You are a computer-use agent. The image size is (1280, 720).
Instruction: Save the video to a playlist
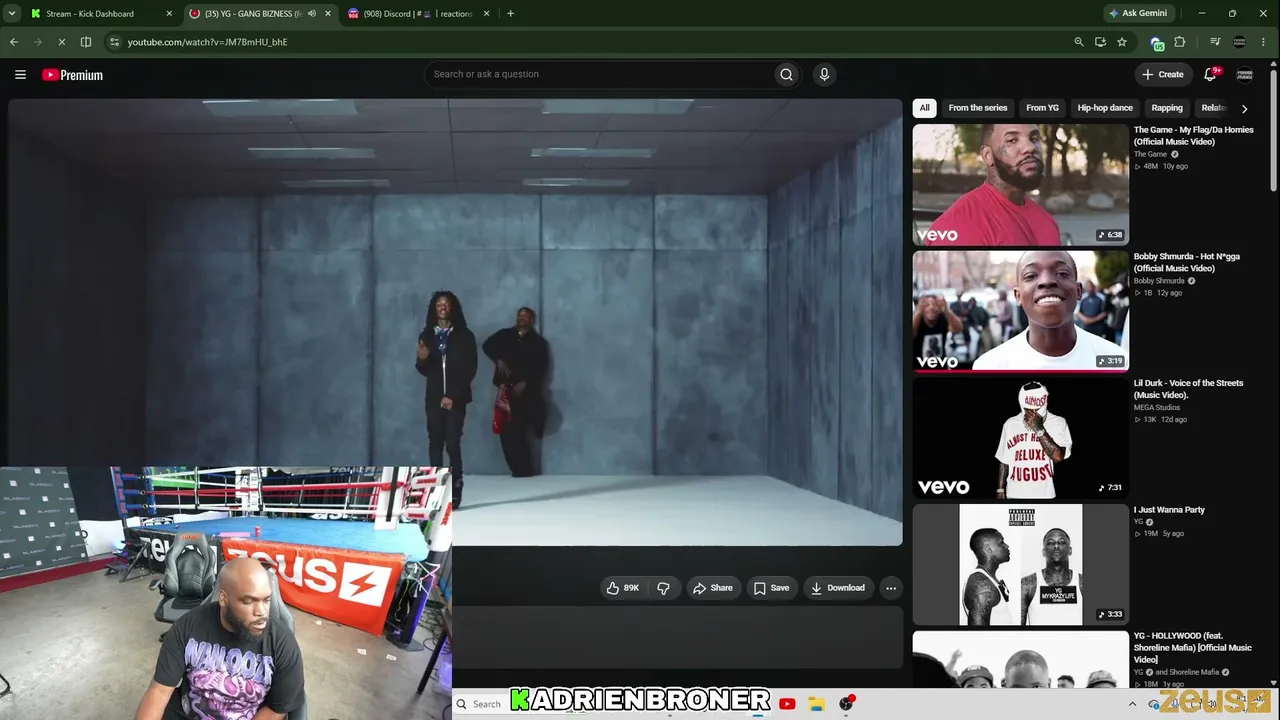pyautogui.click(x=771, y=588)
